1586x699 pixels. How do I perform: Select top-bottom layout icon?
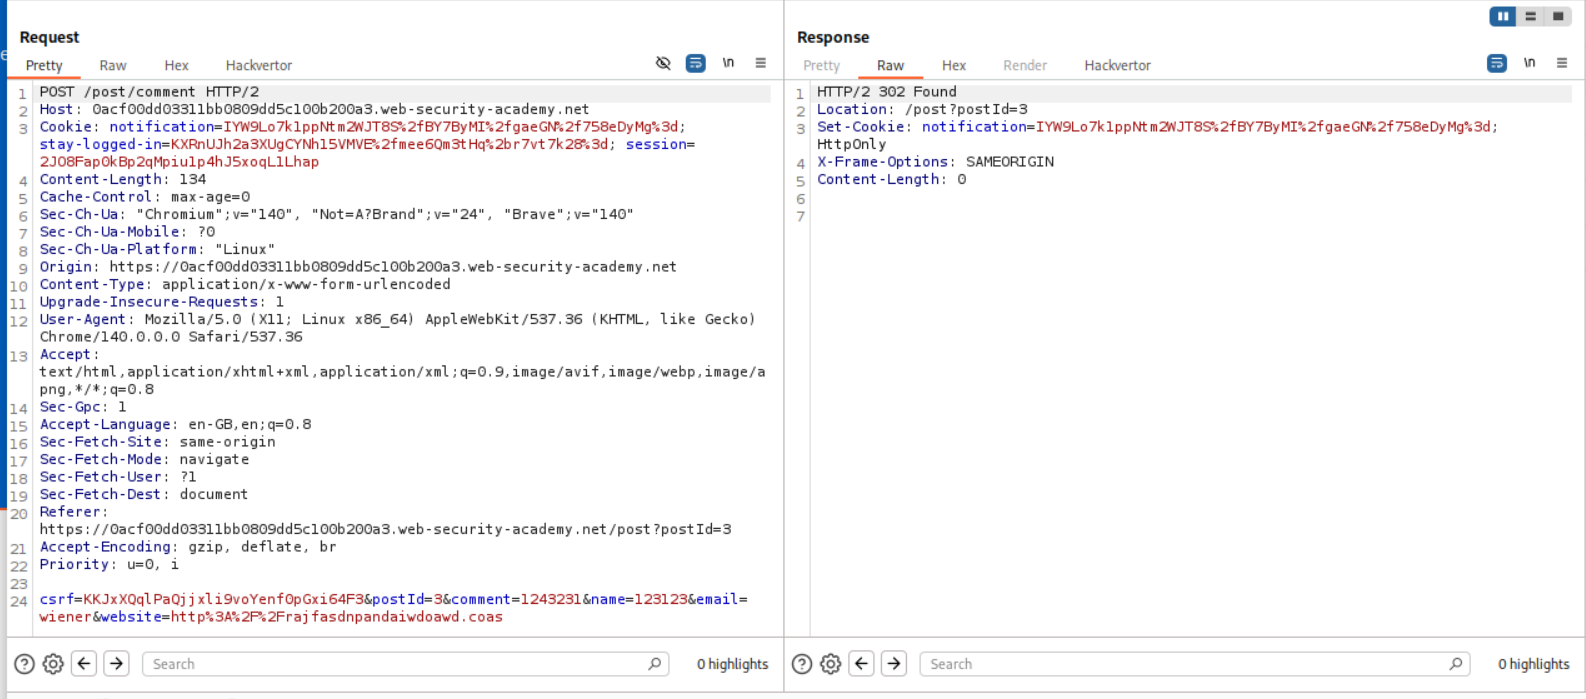pyautogui.click(x=1530, y=16)
